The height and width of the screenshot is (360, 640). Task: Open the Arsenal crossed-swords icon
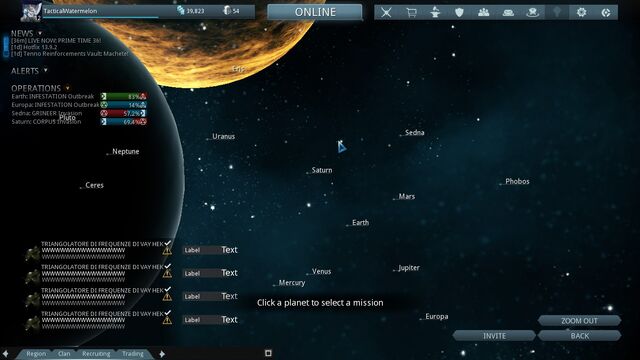click(x=386, y=12)
